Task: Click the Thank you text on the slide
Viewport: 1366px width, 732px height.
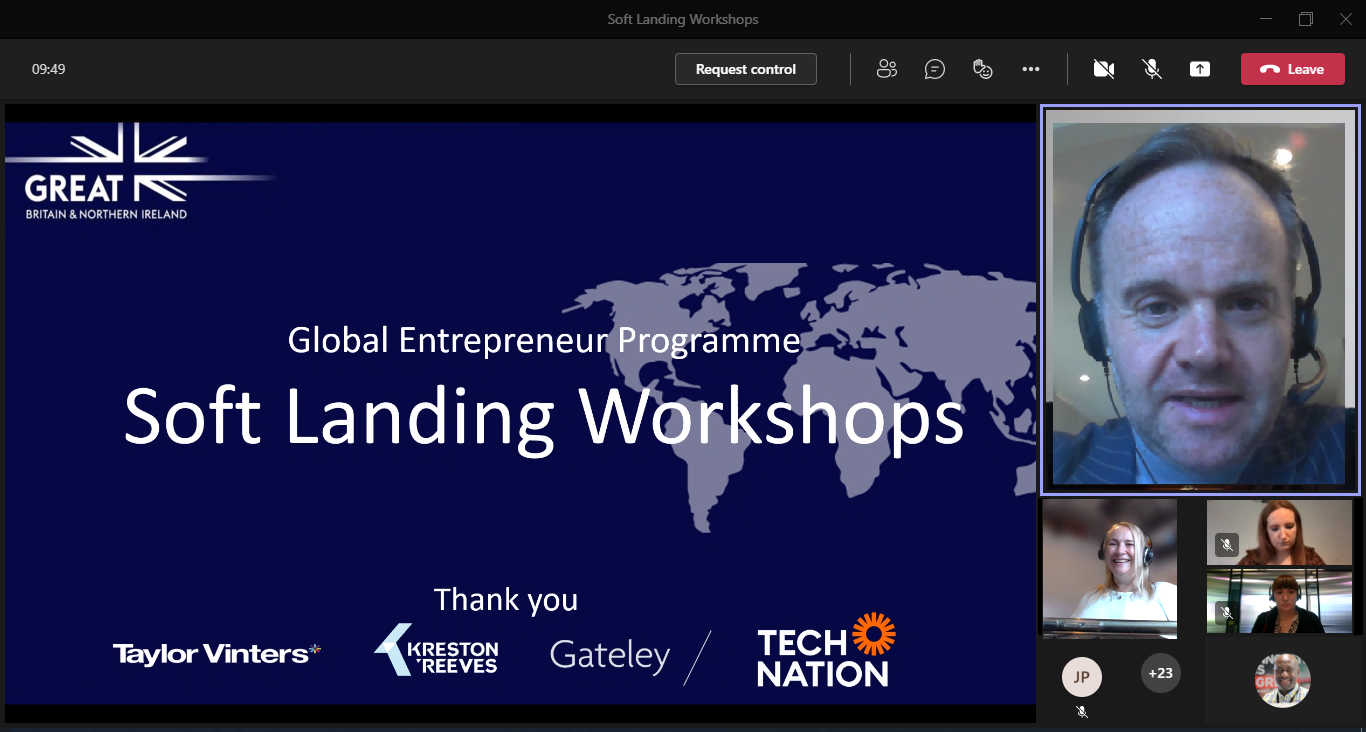Action: tap(506, 600)
